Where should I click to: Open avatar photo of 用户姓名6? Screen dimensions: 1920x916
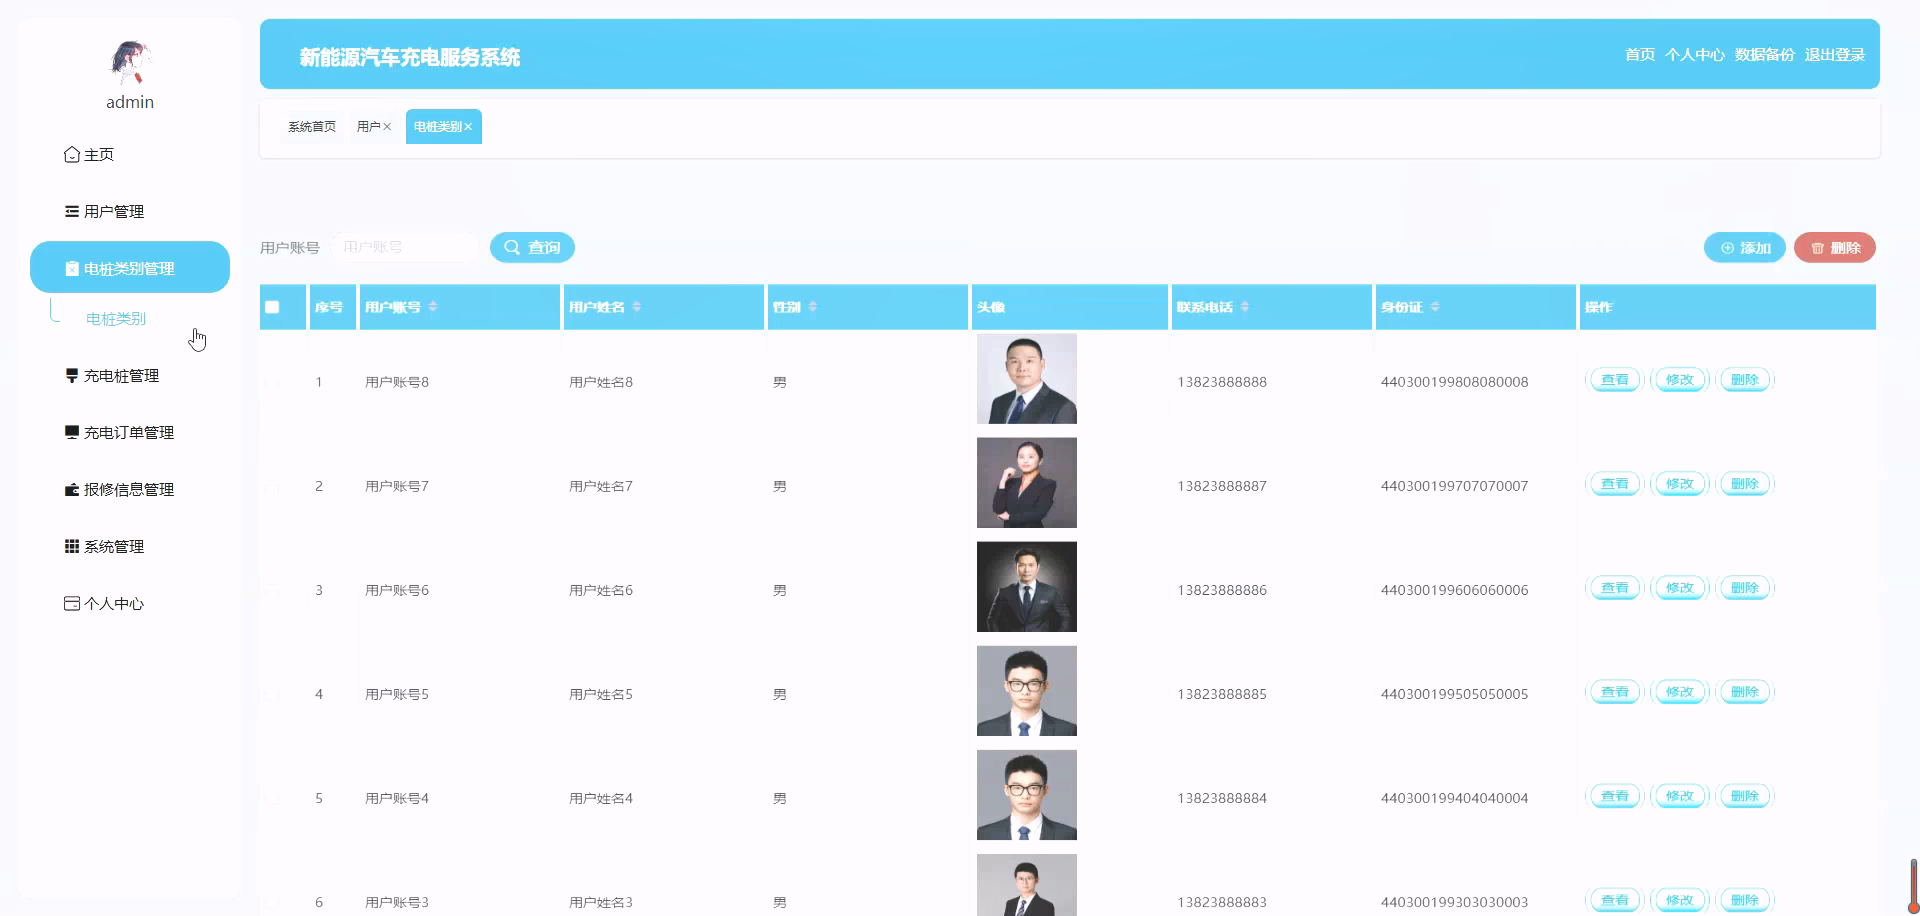(x=1027, y=587)
